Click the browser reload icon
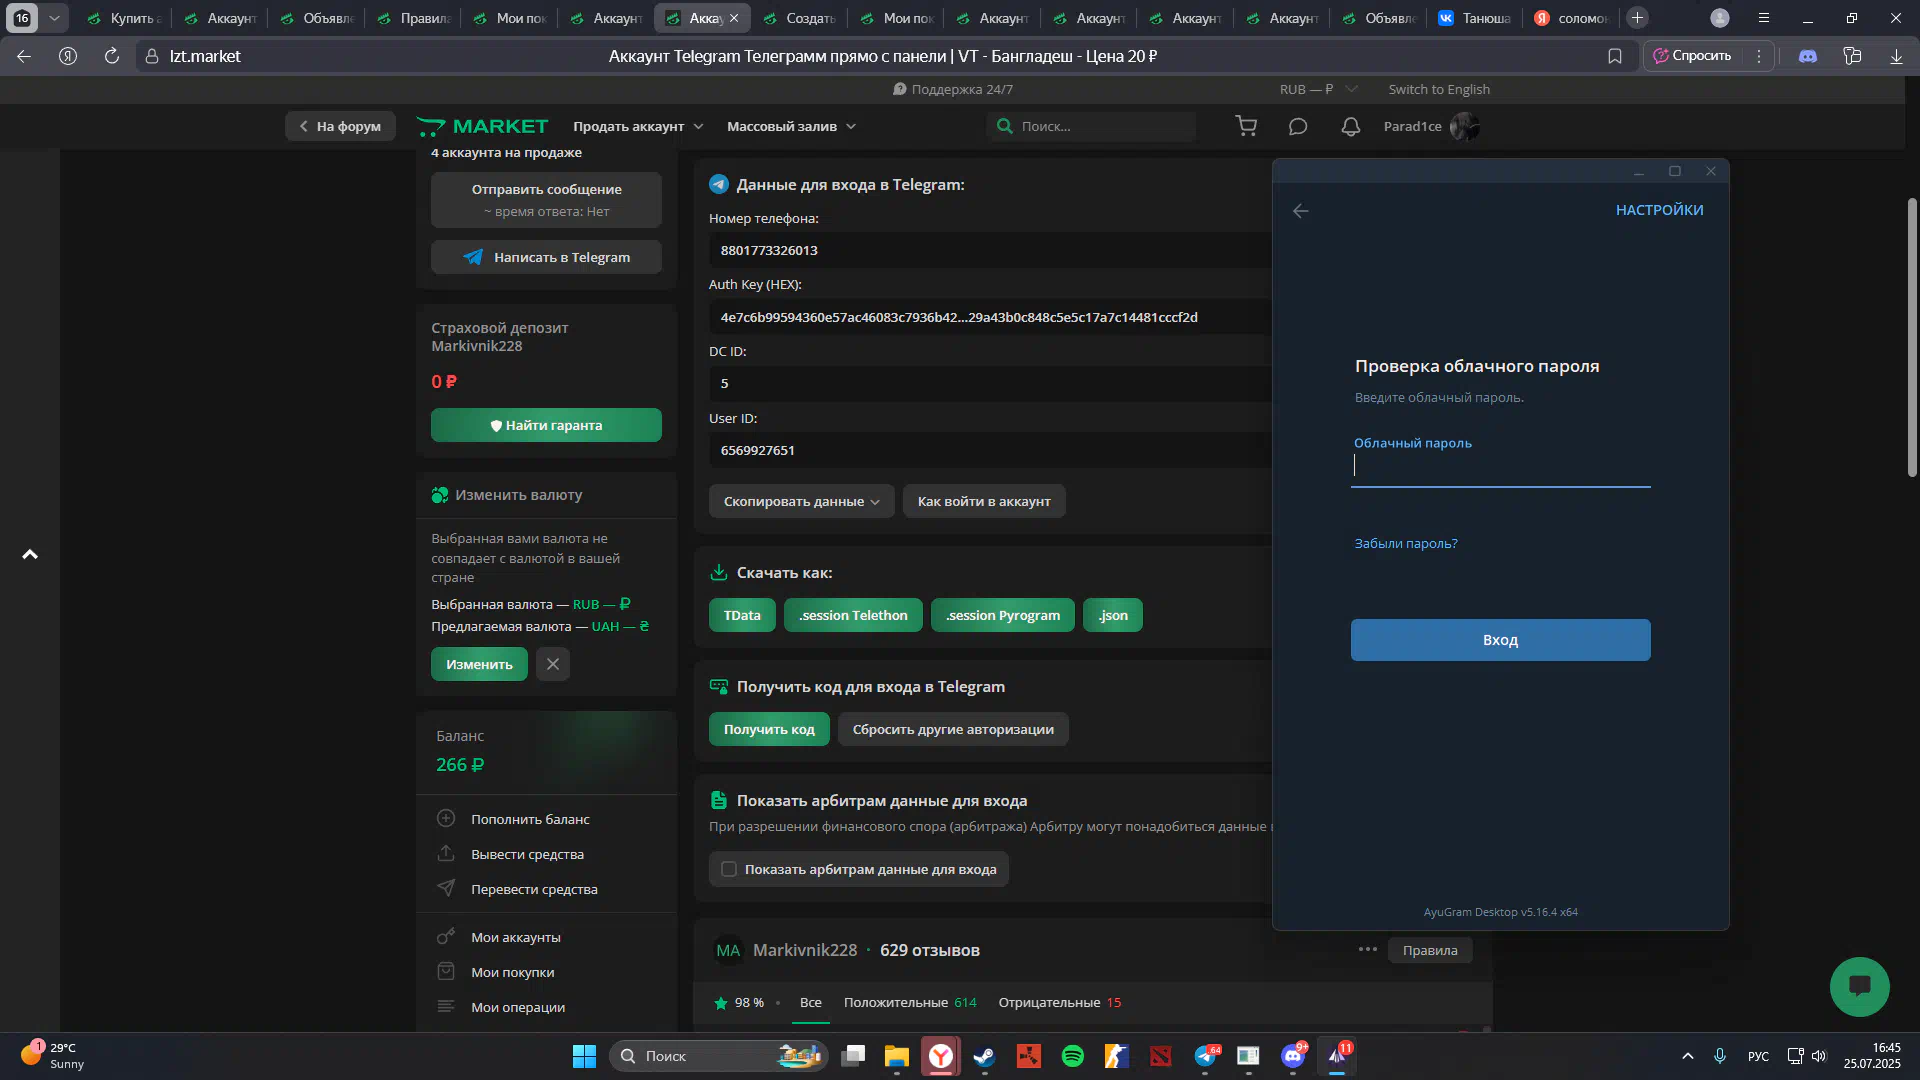Image resolution: width=1920 pixels, height=1080 pixels. point(112,56)
